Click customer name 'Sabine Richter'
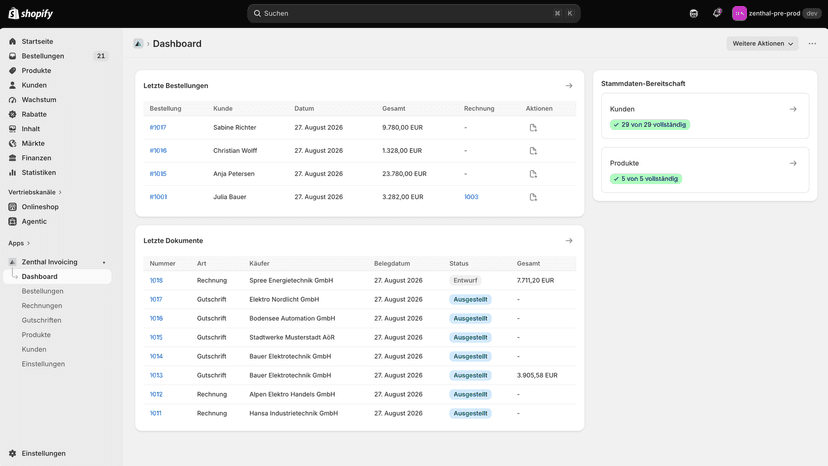This screenshot has width=828, height=466. 234,127
